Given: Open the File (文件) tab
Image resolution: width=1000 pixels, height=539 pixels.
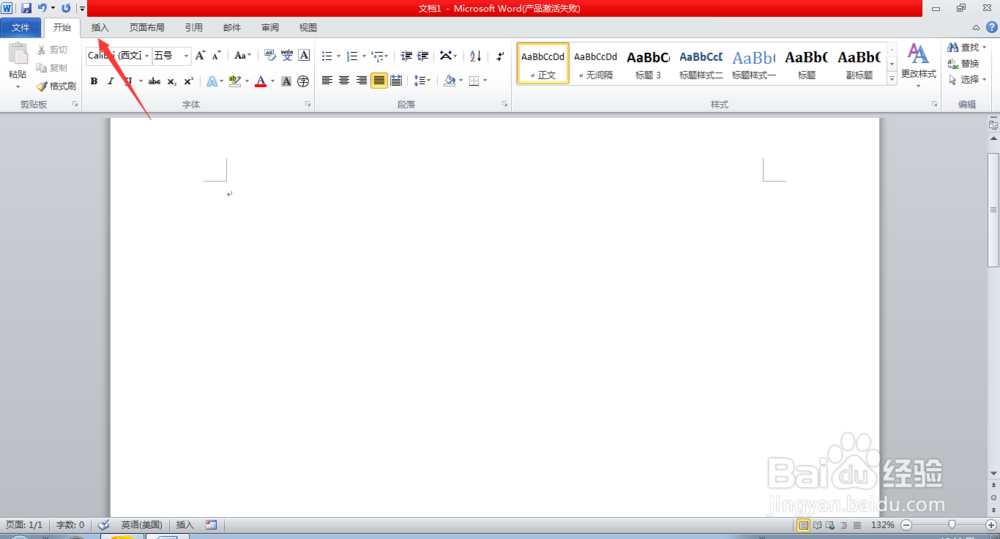Looking at the screenshot, I should point(20,27).
